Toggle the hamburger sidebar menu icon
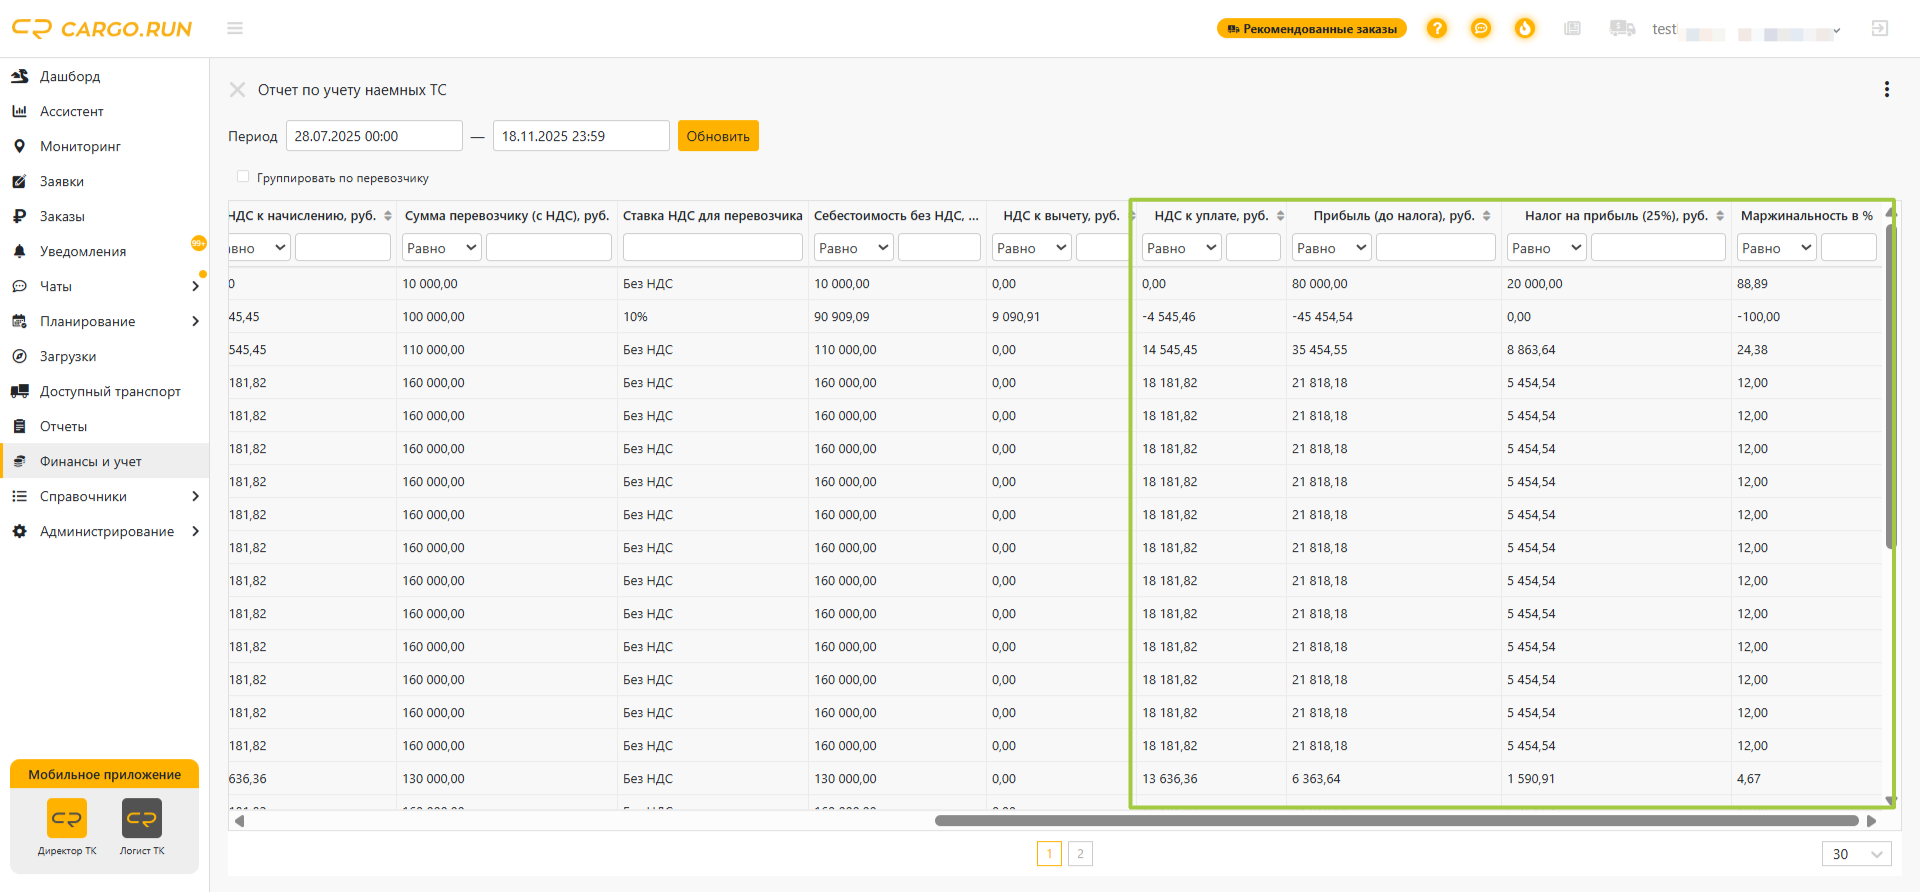 point(235,28)
